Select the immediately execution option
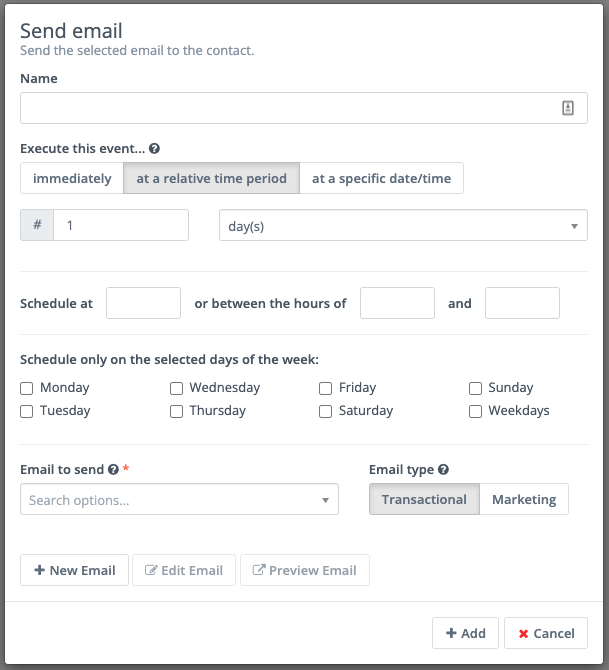The width and height of the screenshot is (609, 670). point(72,179)
